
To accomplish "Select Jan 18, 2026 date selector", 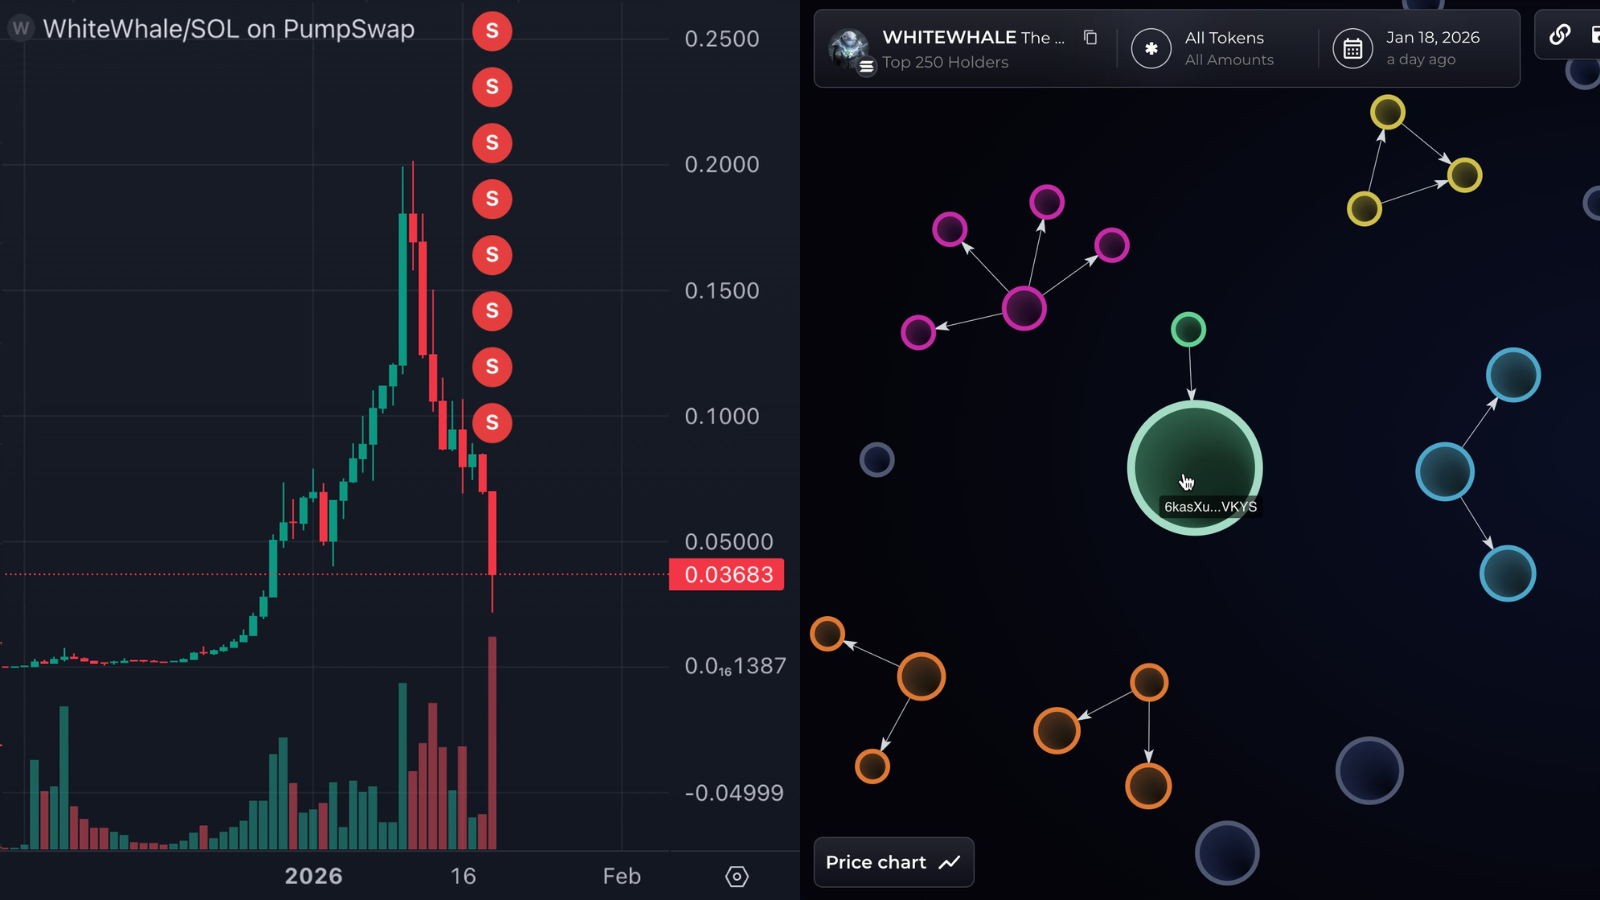I will pos(1432,48).
